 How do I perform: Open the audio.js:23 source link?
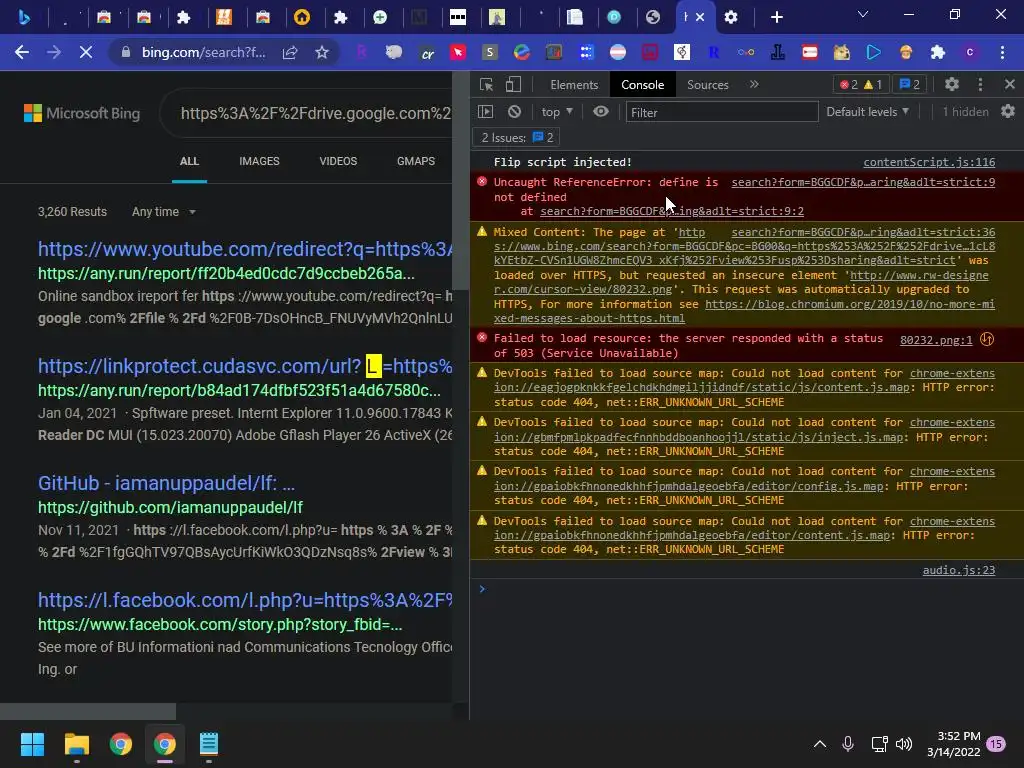(959, 570)
